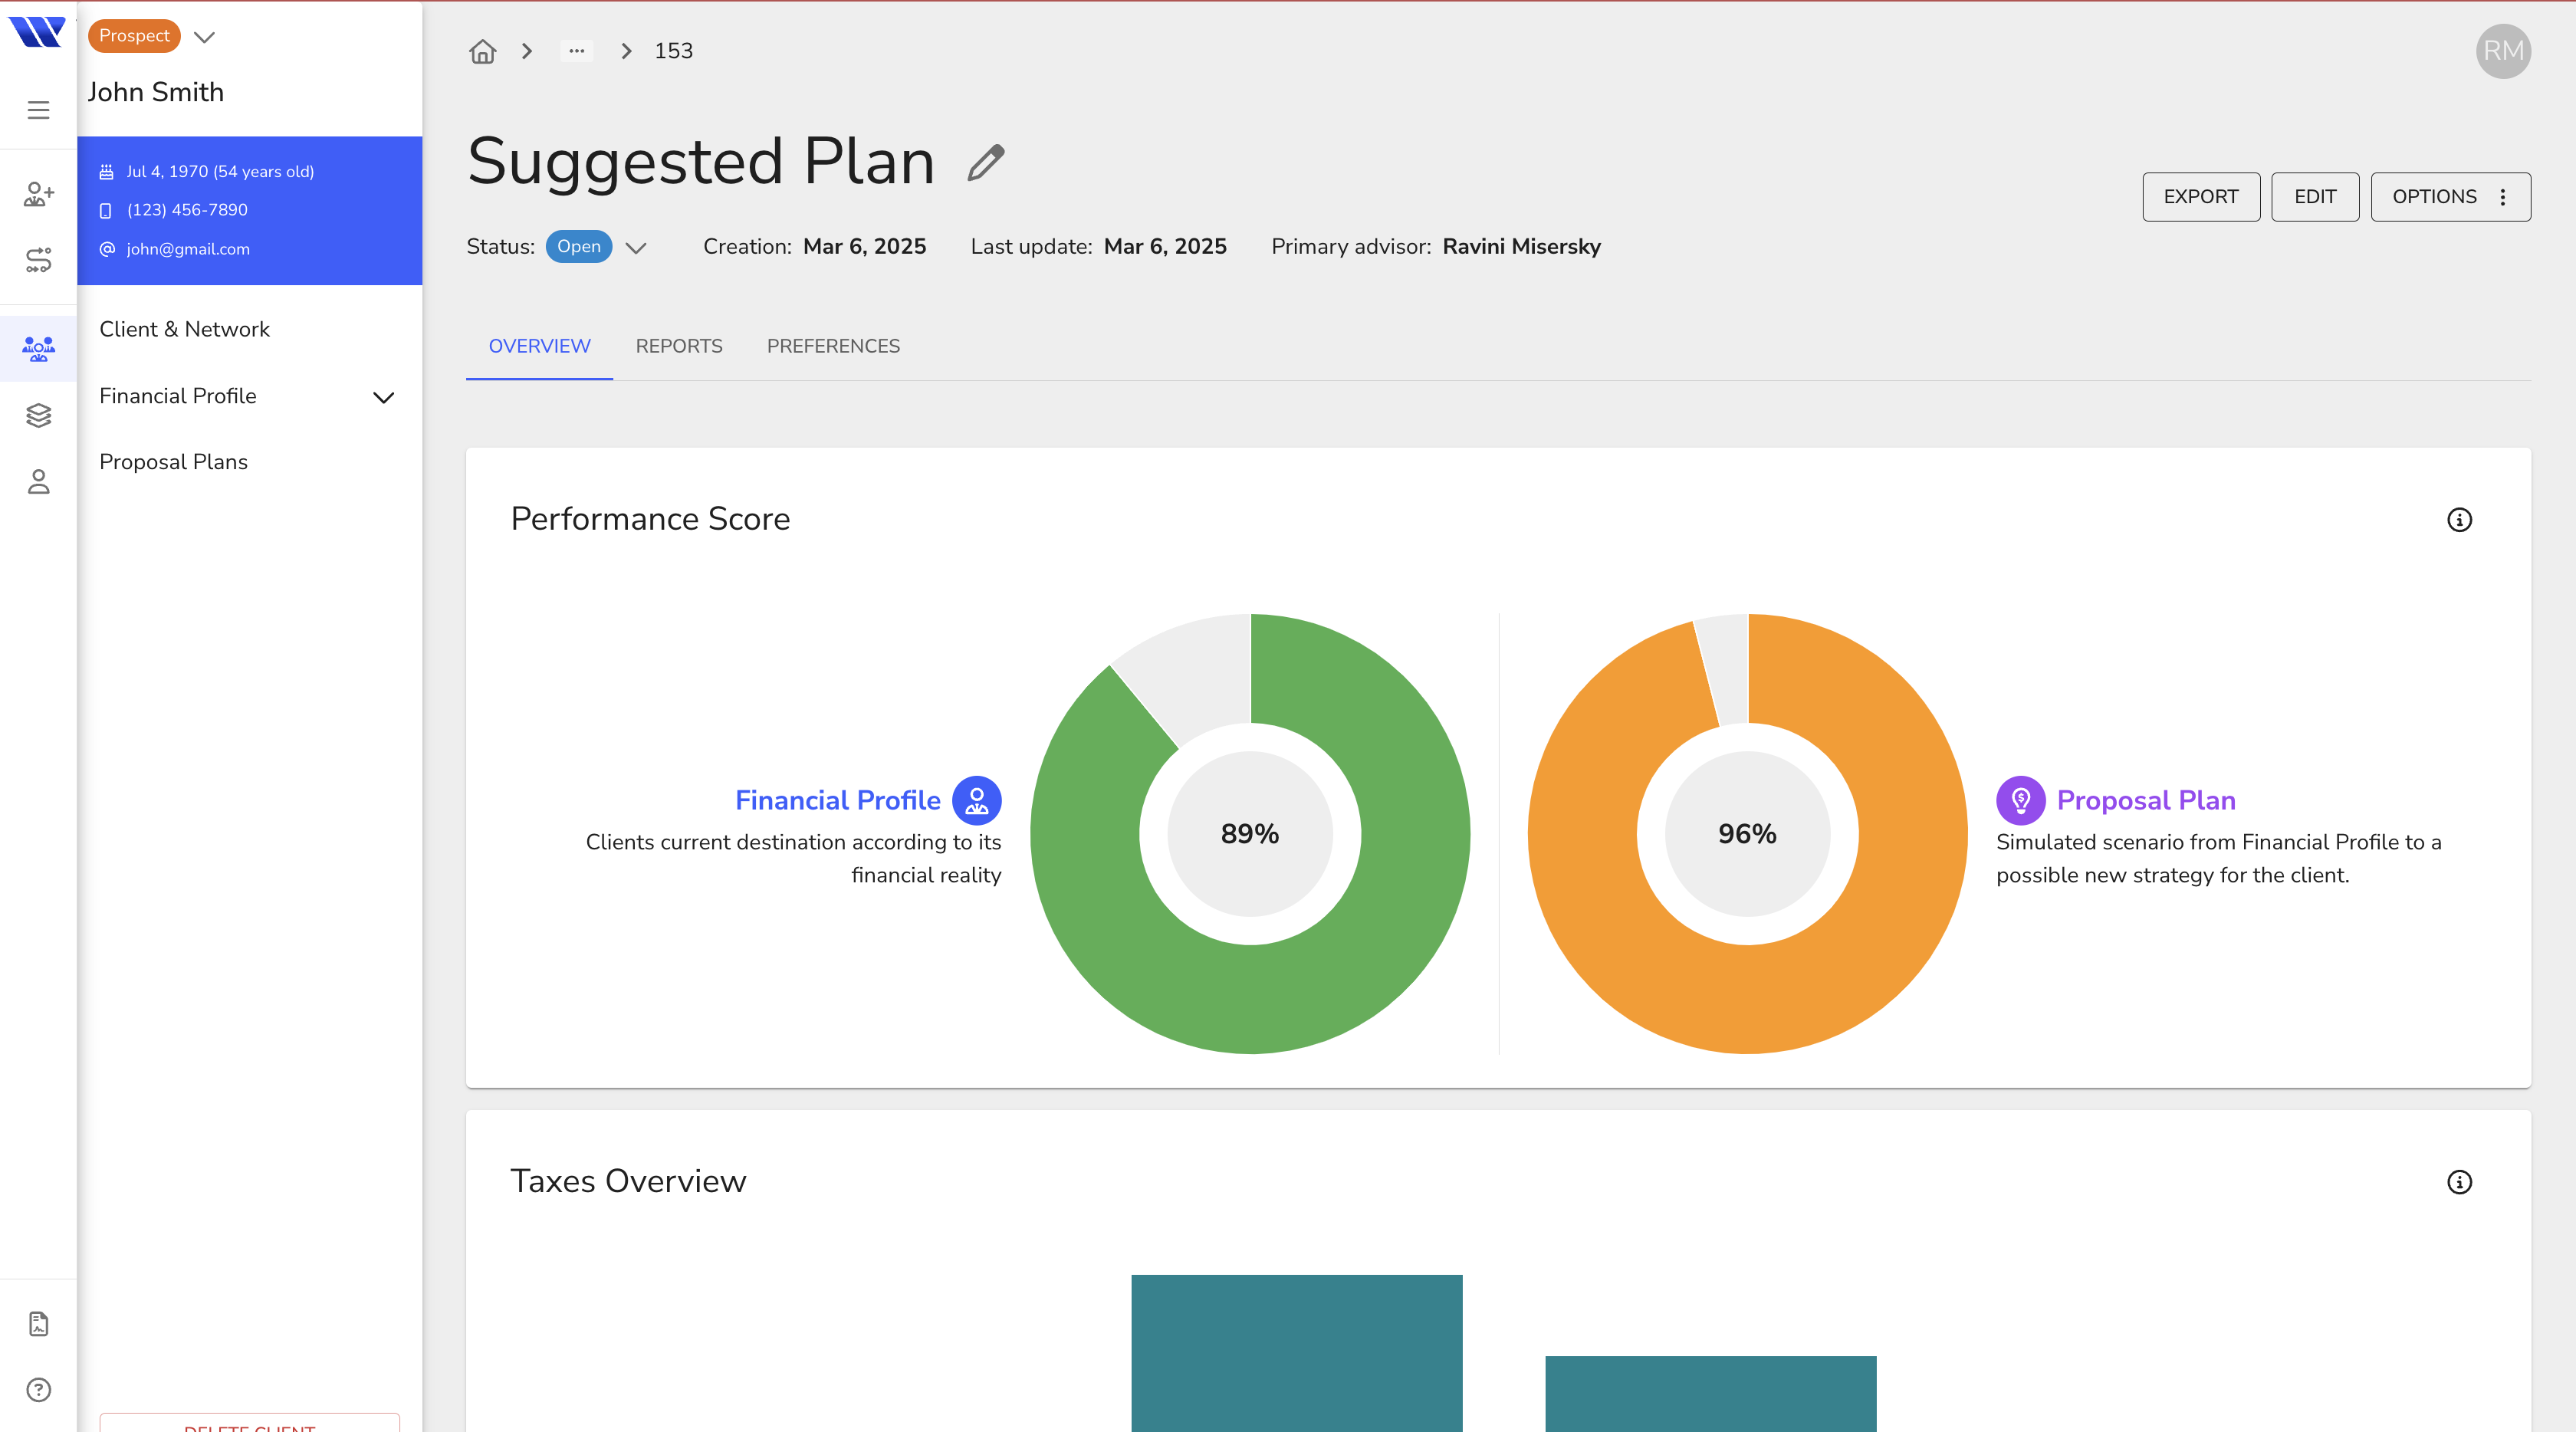Click the birthdate Jul 4, 1970 text
This screenshot has width=2576, height=1432.
pos(220,172)
